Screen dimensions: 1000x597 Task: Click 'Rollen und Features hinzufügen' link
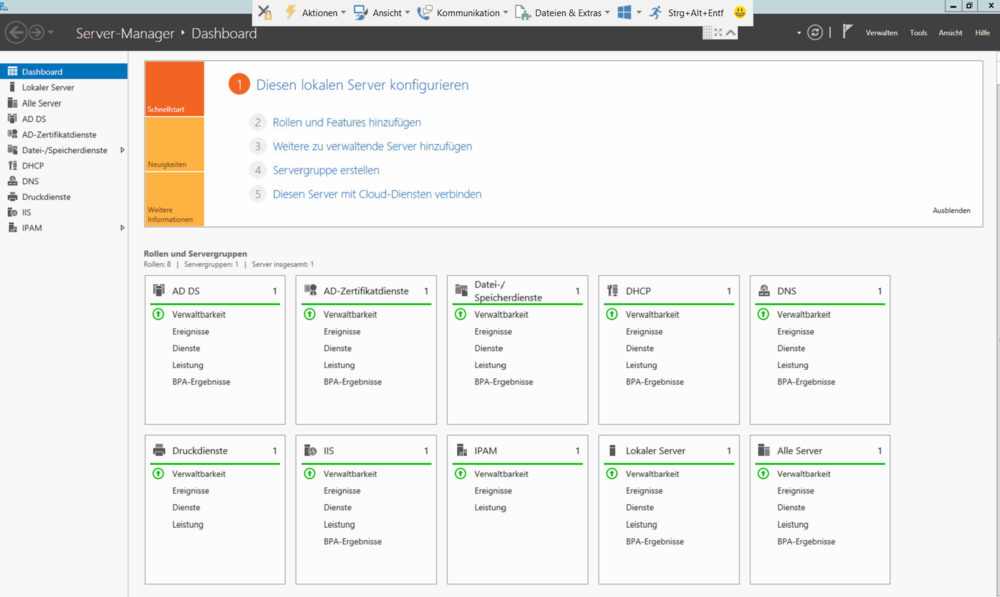[346, 122]
